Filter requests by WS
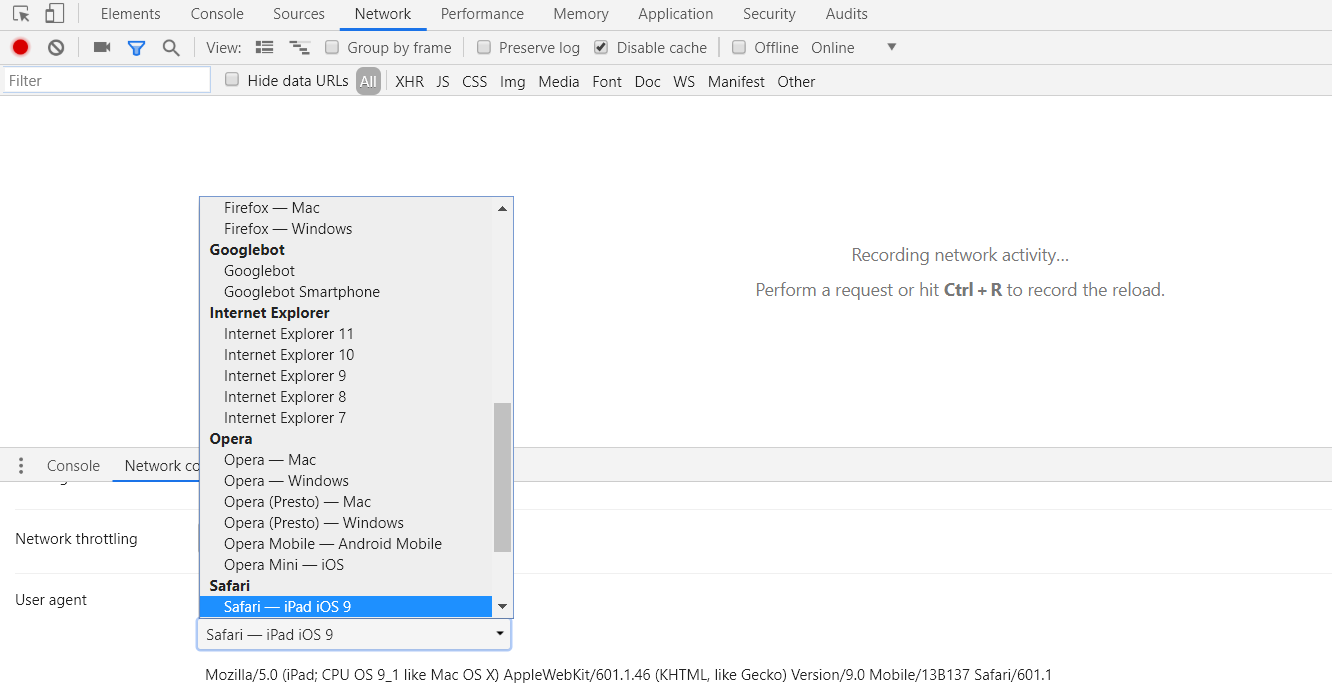This screenshot has width=1332, height=696. 684,81
